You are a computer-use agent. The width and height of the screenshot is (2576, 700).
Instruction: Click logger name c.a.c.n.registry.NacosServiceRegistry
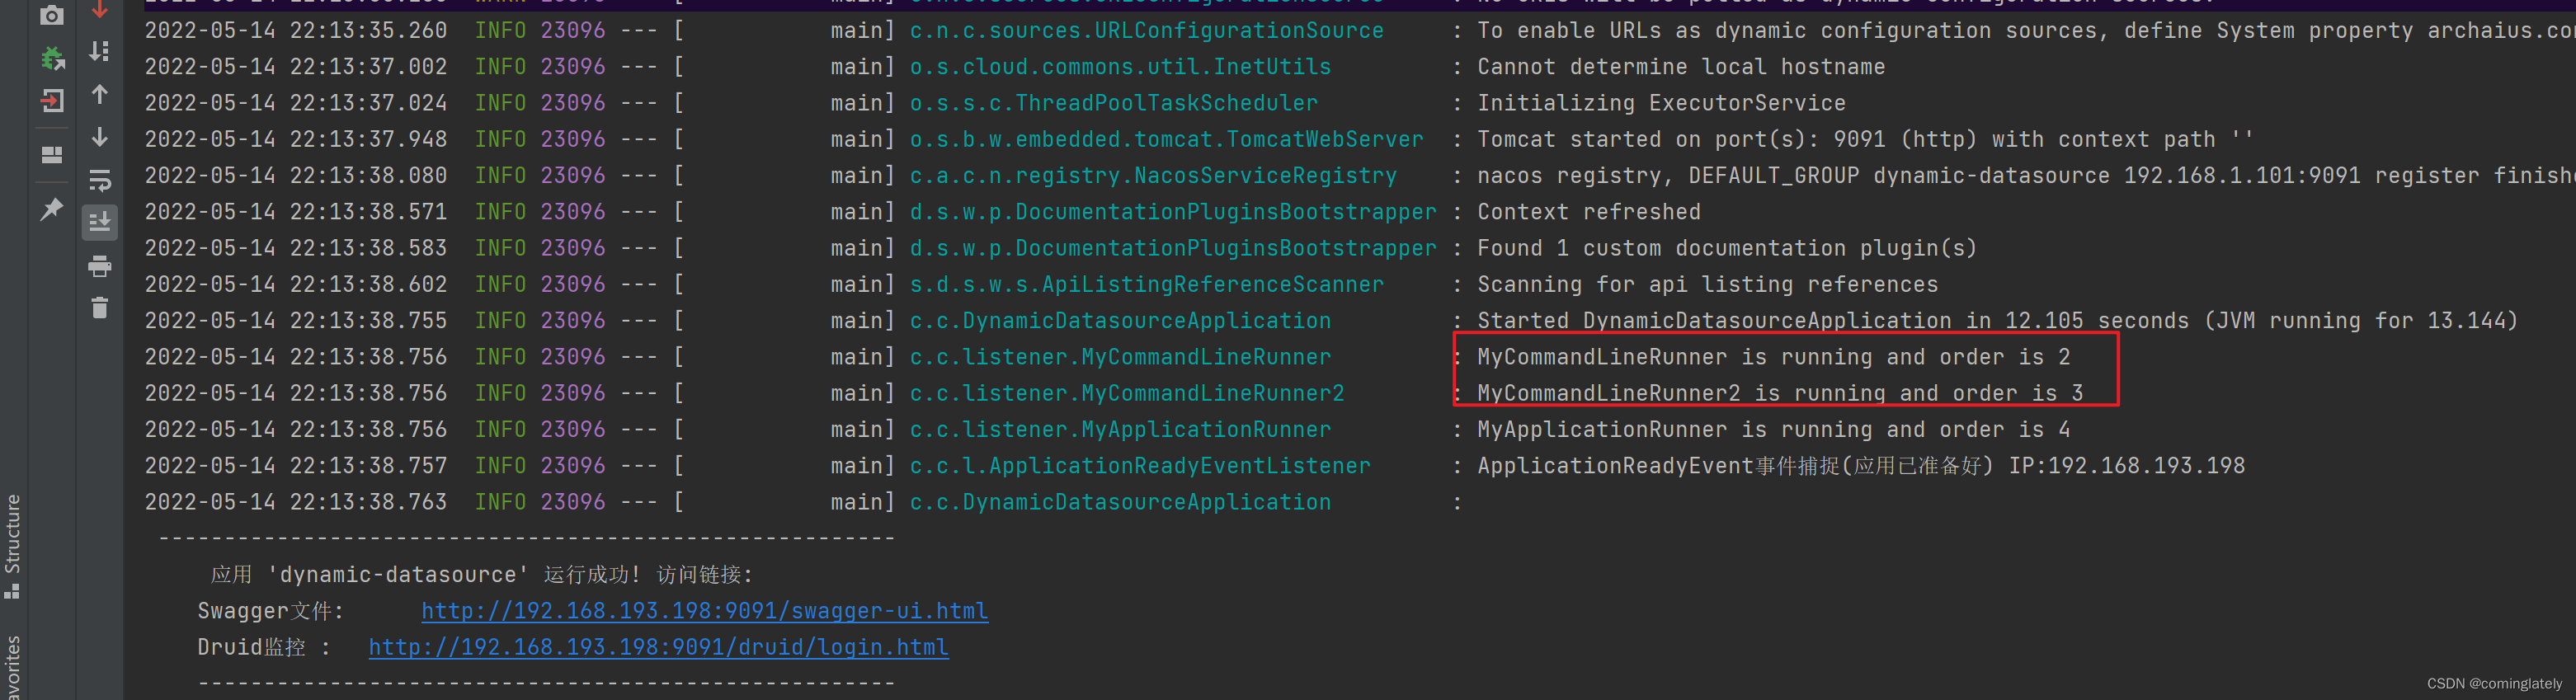click(1153, 176)
